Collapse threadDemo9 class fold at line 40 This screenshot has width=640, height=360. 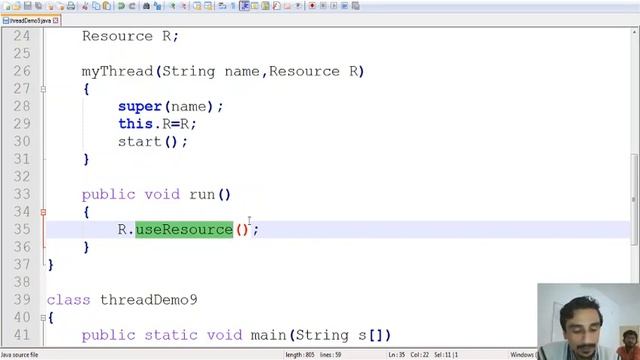(x=43, y=318)
